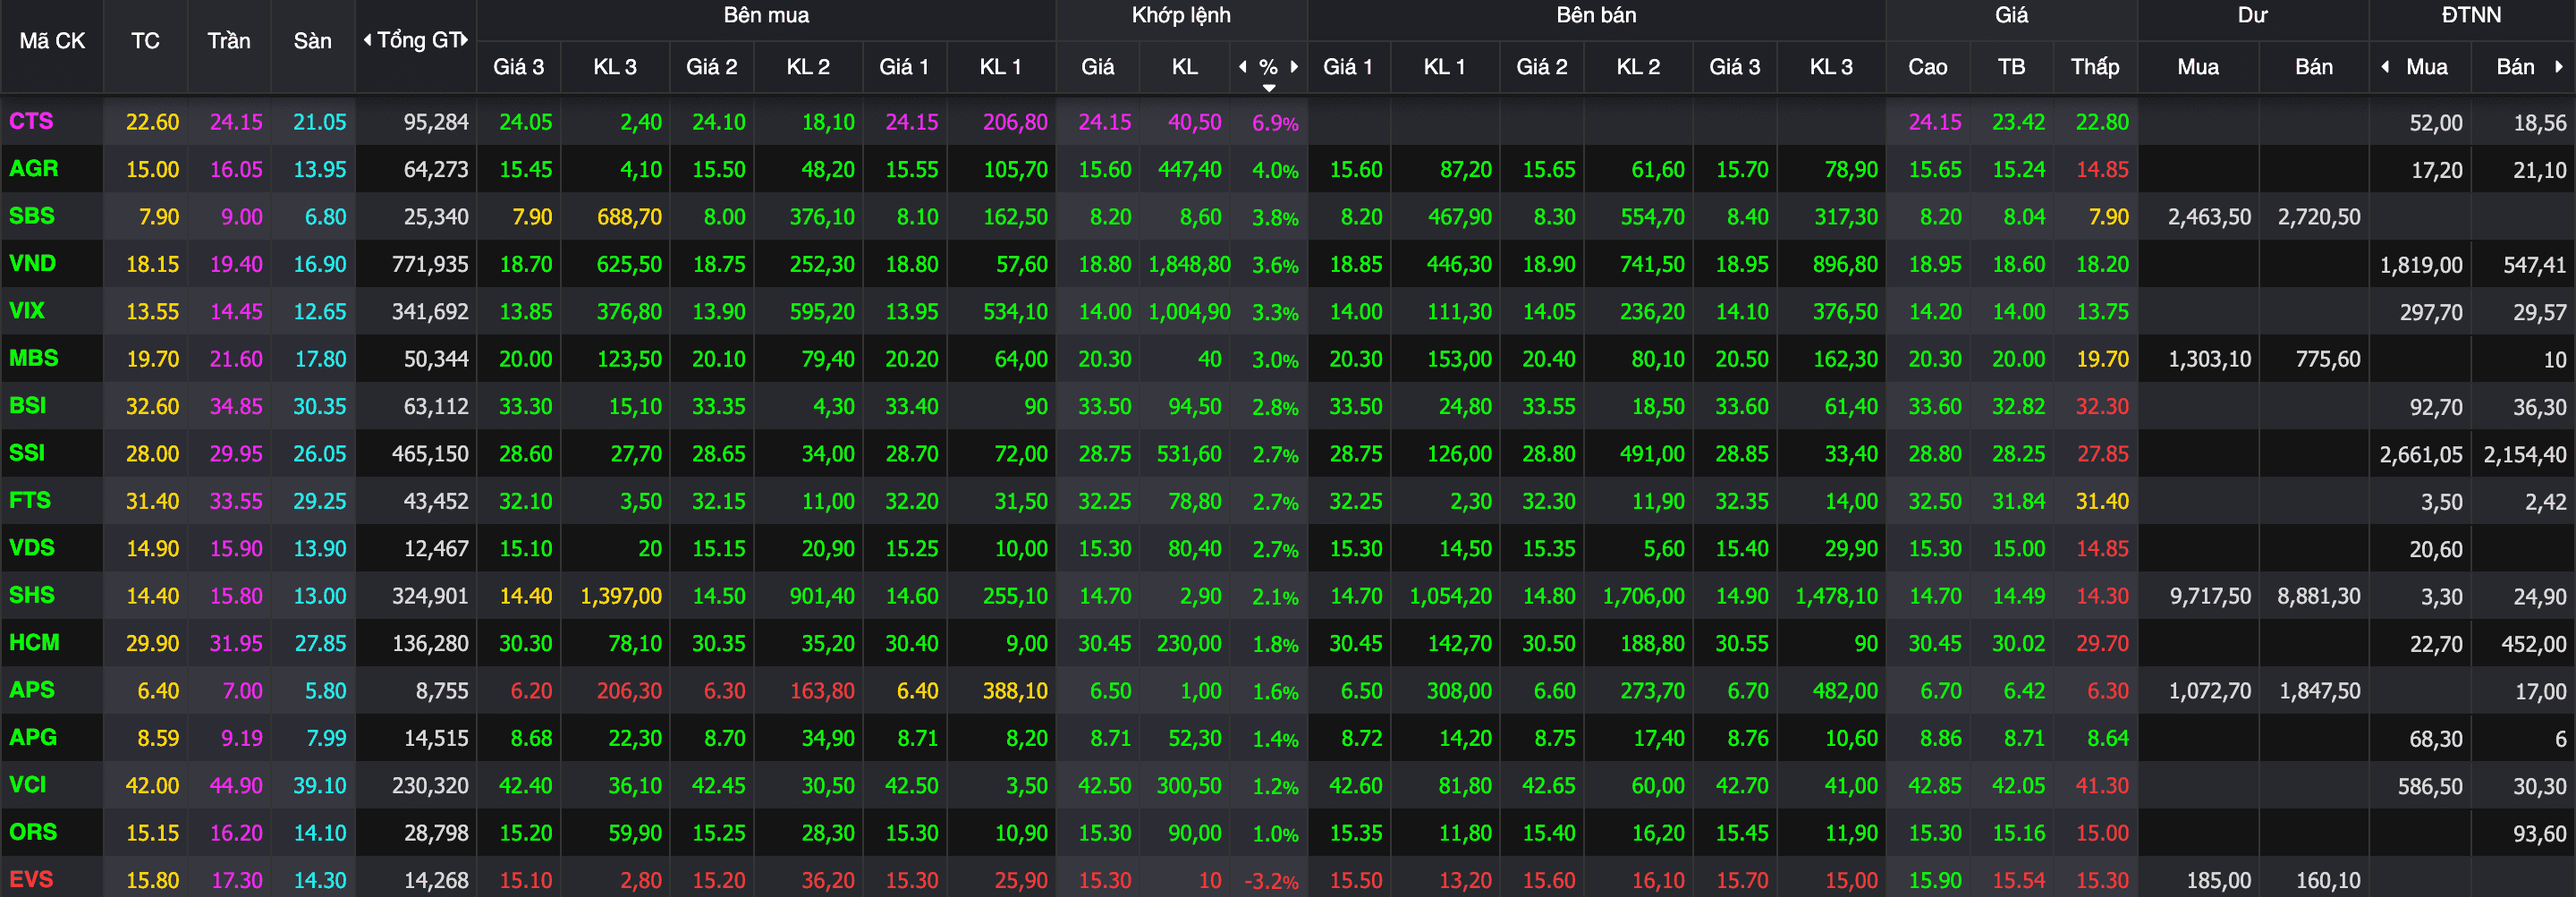Click MBS reference price 19.70 in TC column
2576x897 pixels.
tap(152, 359)
